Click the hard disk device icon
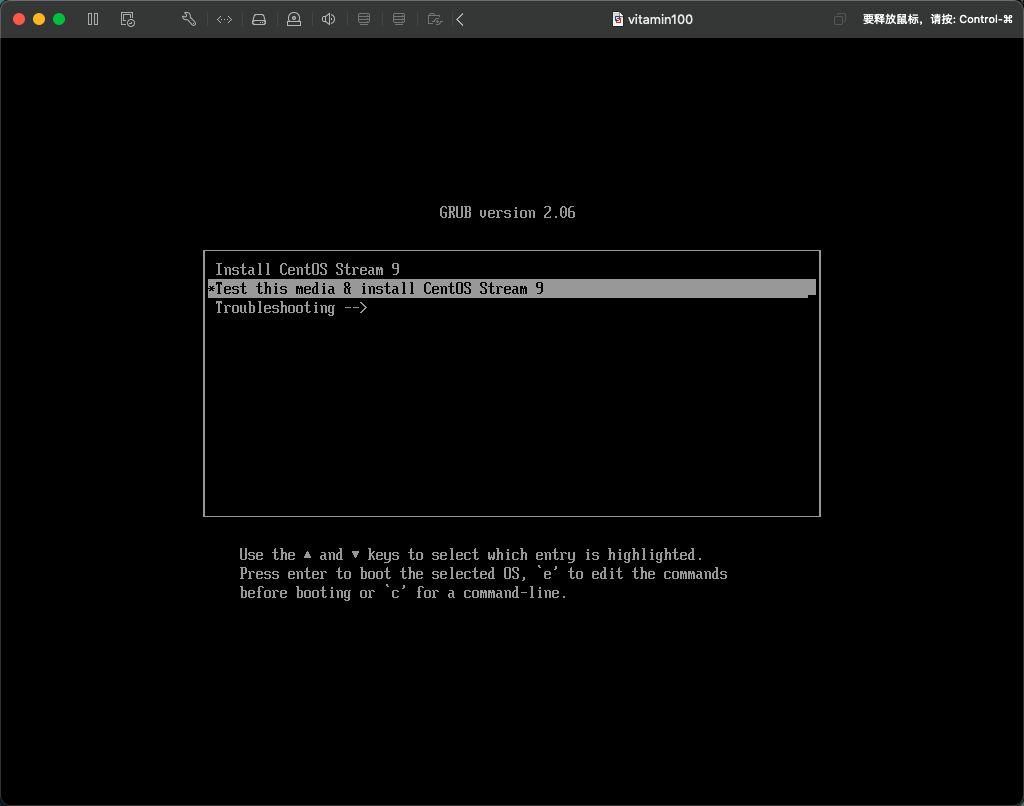 259,20
